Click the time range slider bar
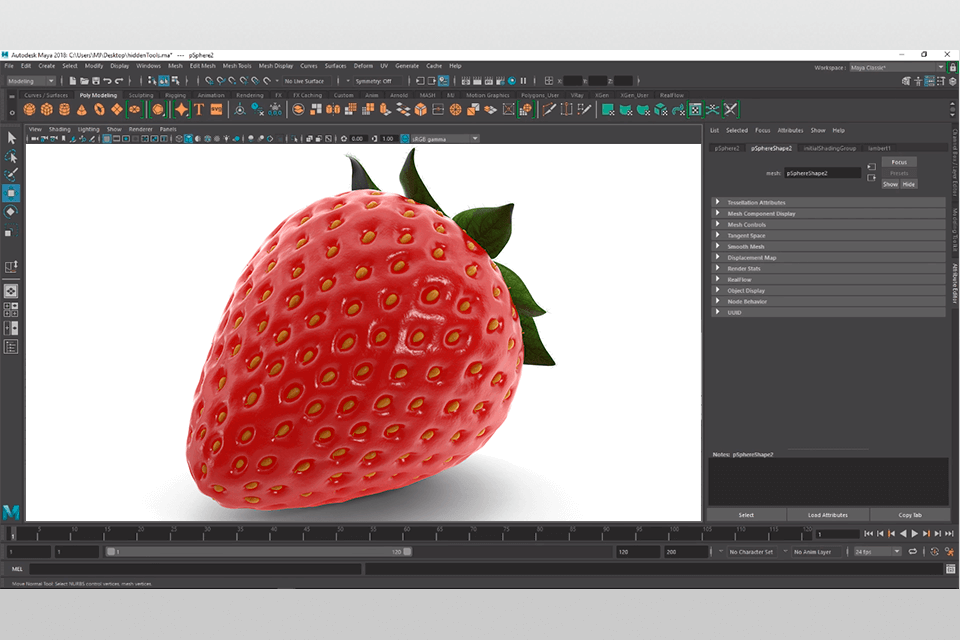The height and width of the screenshot is (640, 960). click(258, 552)
